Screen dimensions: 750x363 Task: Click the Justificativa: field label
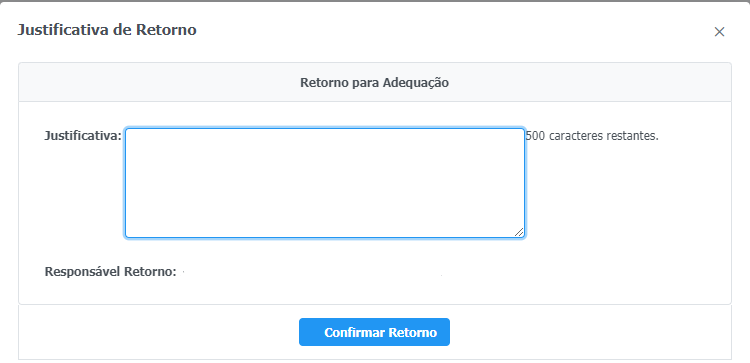coord(83,136)
